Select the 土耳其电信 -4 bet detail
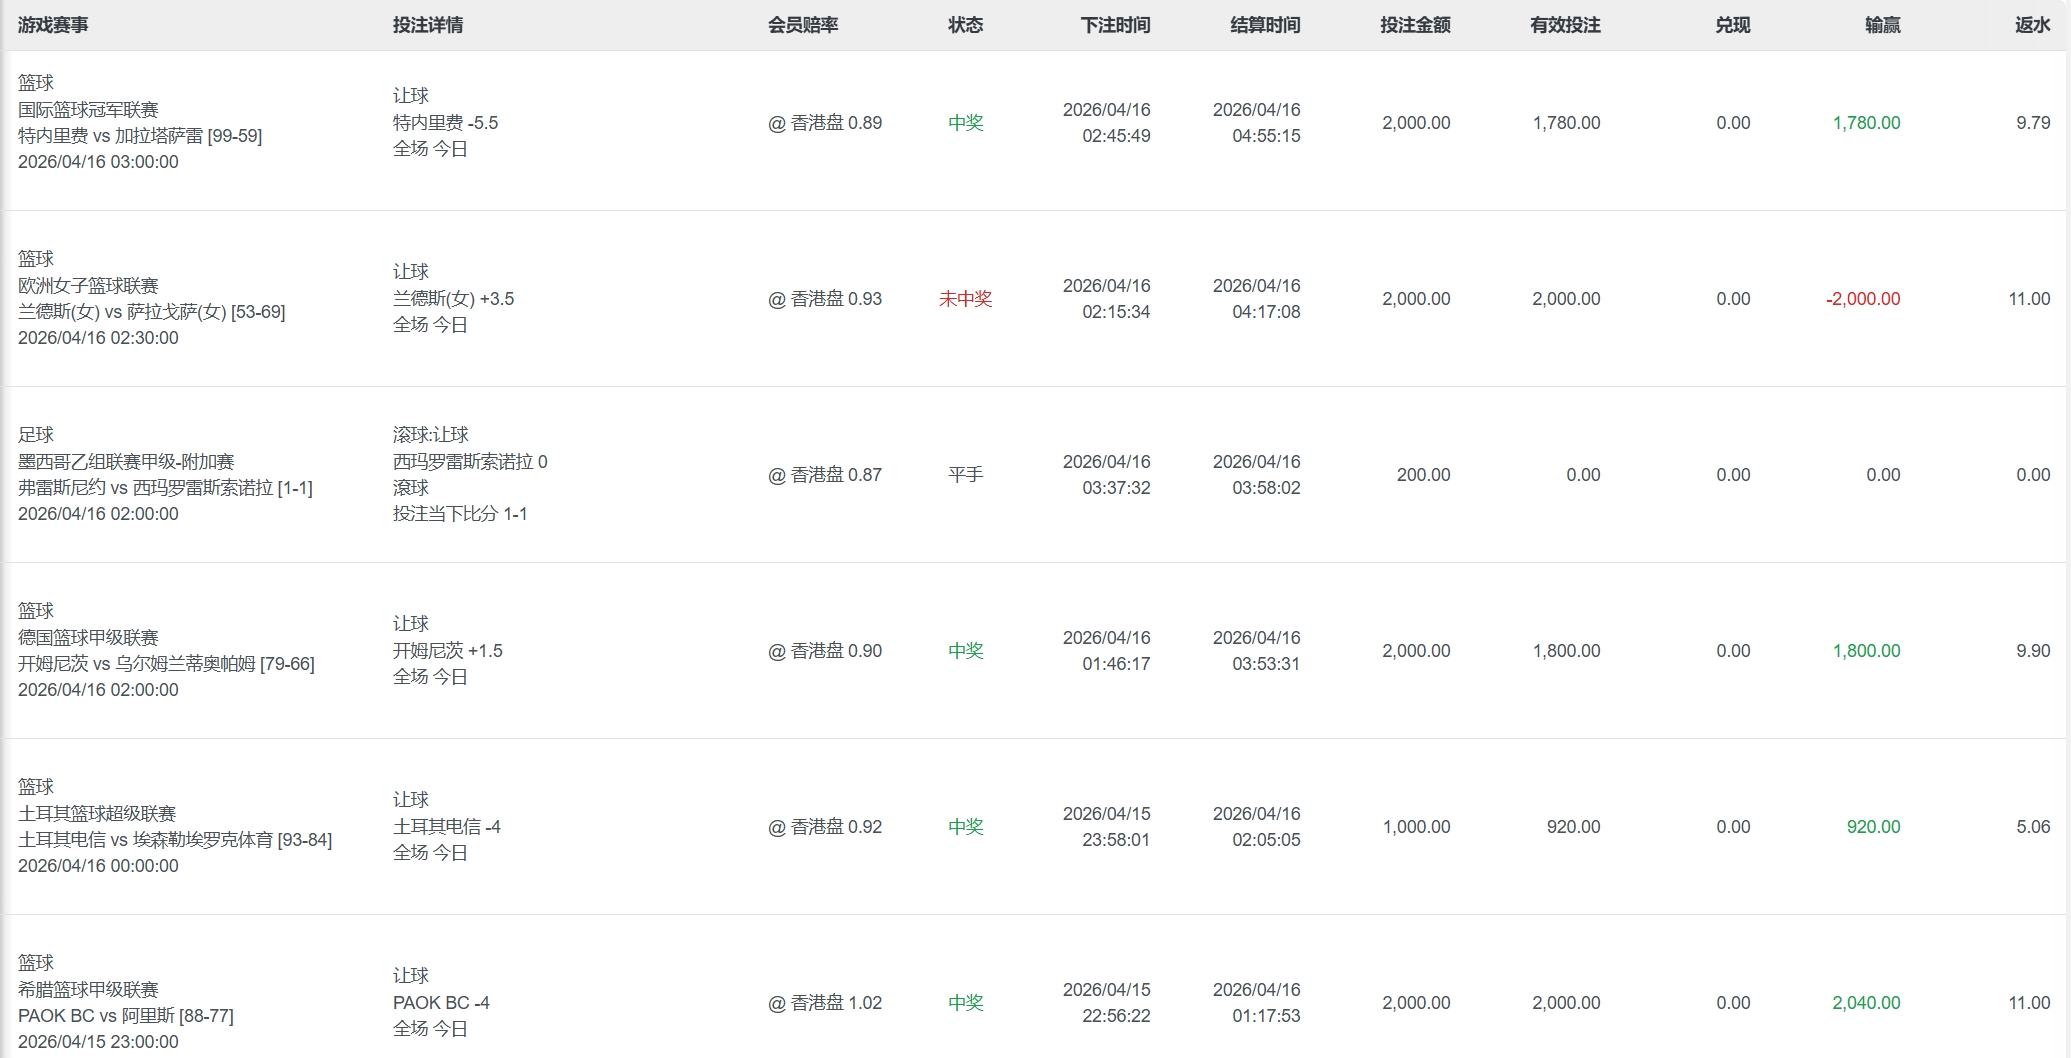The image size is (2071, 1058). pos(446,827)
